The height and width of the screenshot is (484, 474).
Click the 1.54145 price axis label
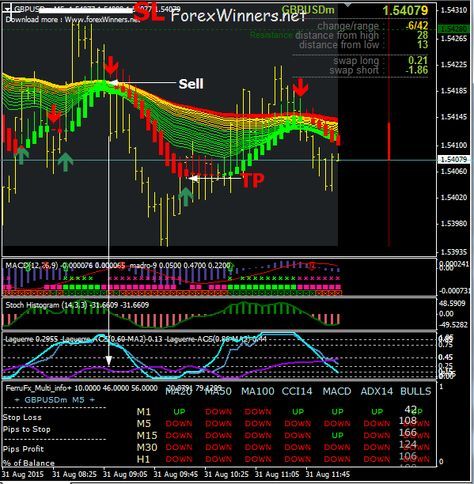pyautogui.click(x=454, y=117)
